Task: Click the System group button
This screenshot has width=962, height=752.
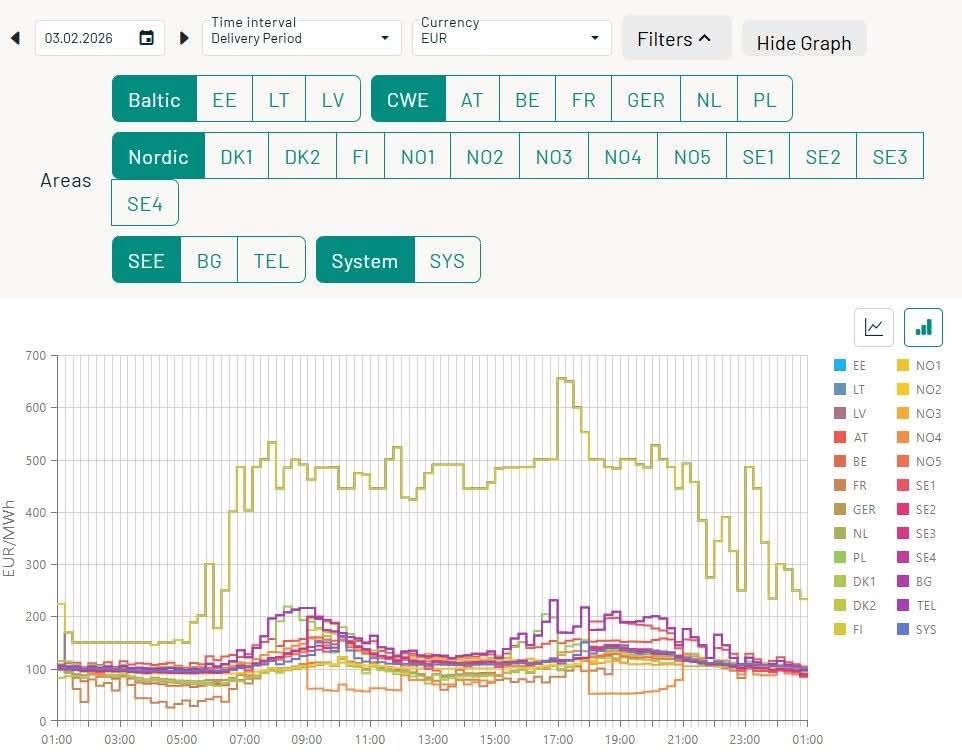Action: [x=364, y=261]
